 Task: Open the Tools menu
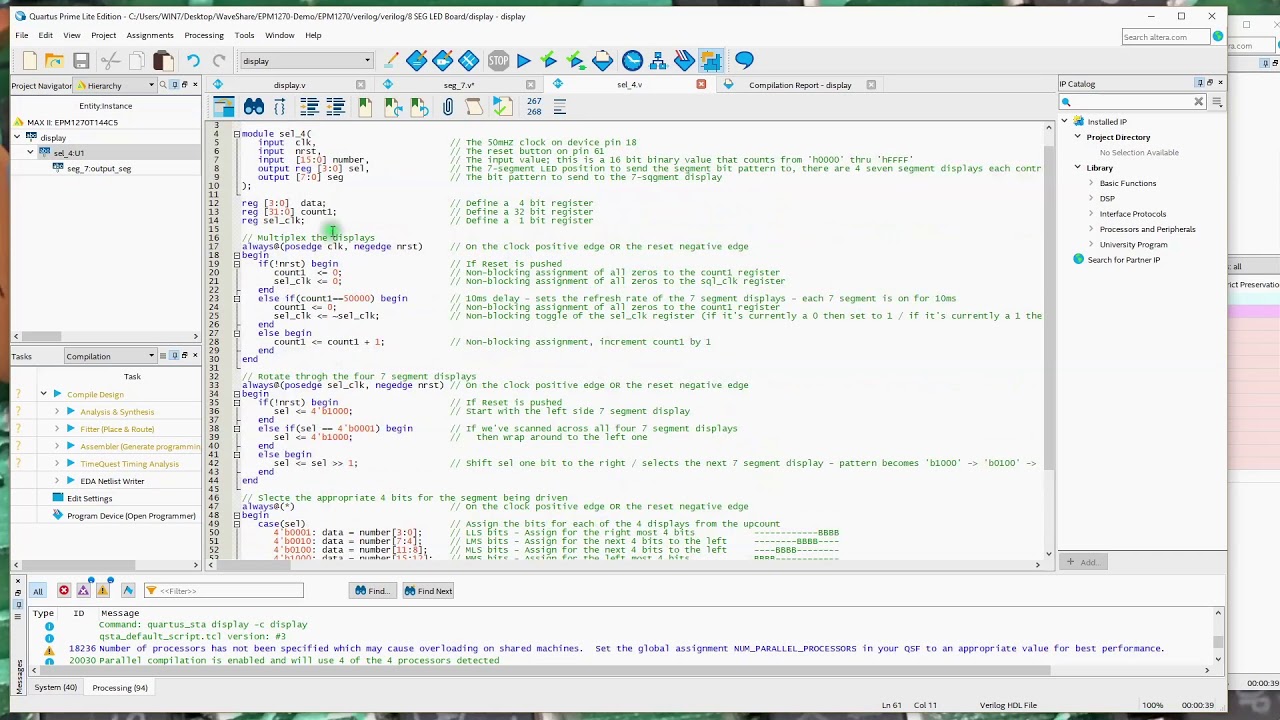(x=244, y=35)
